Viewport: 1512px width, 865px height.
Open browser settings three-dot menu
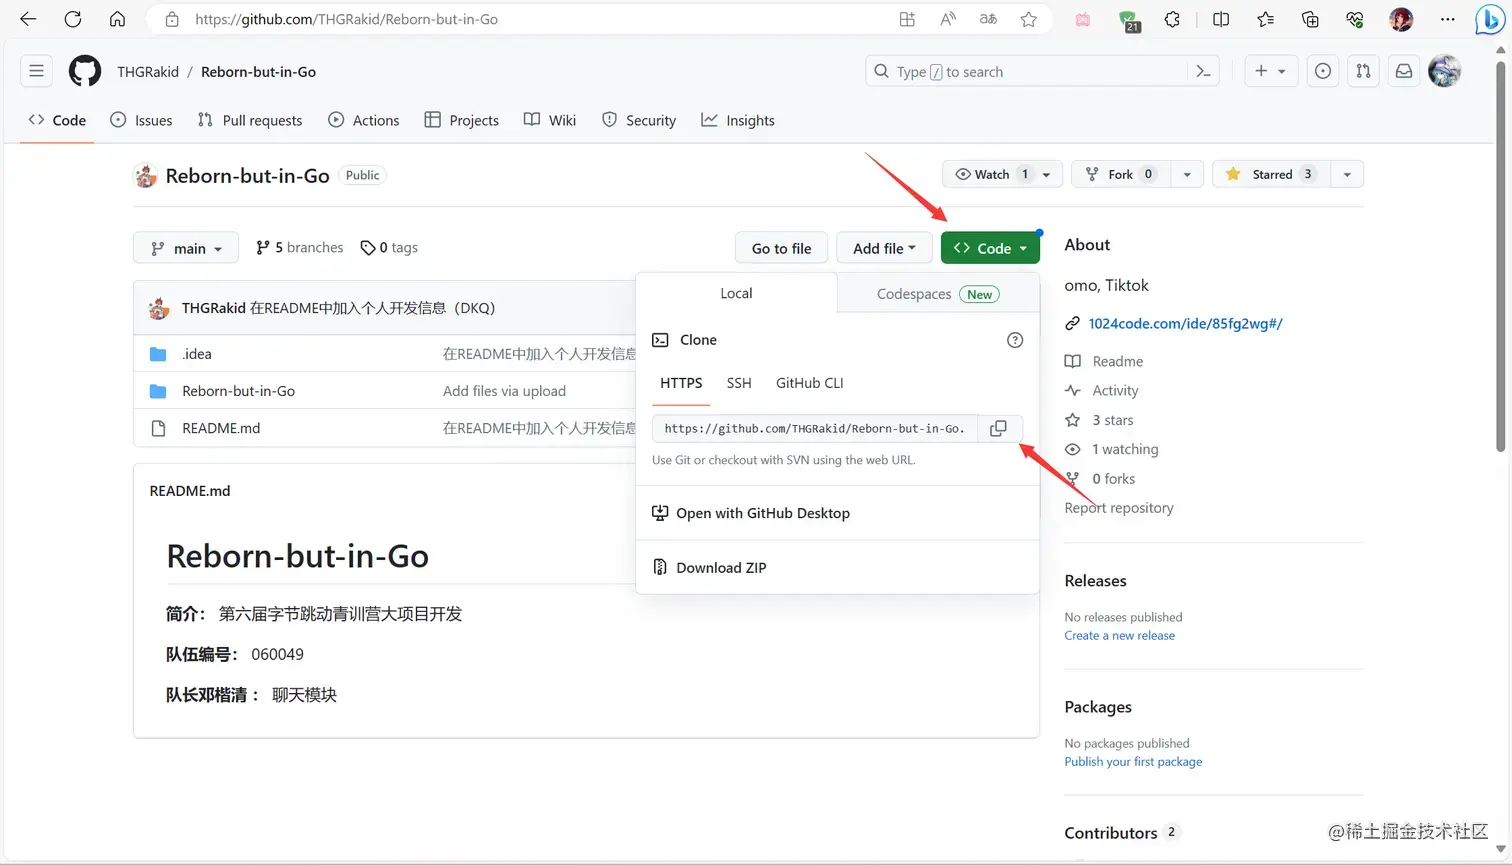(1447, 19)
